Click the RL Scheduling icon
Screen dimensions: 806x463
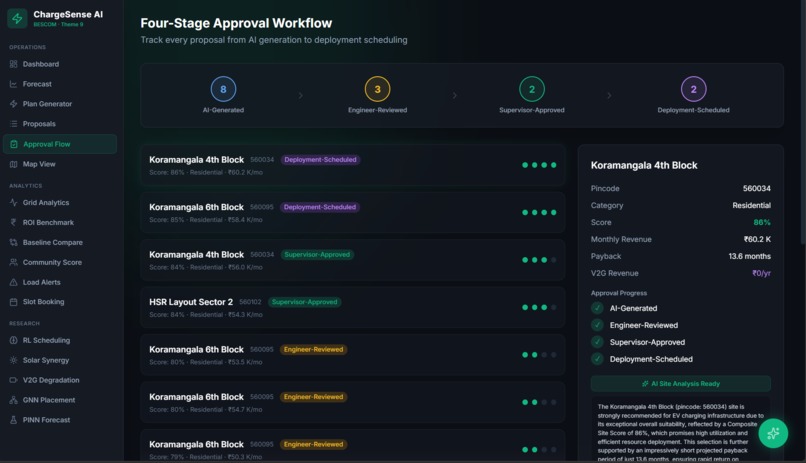coord(13,340)
